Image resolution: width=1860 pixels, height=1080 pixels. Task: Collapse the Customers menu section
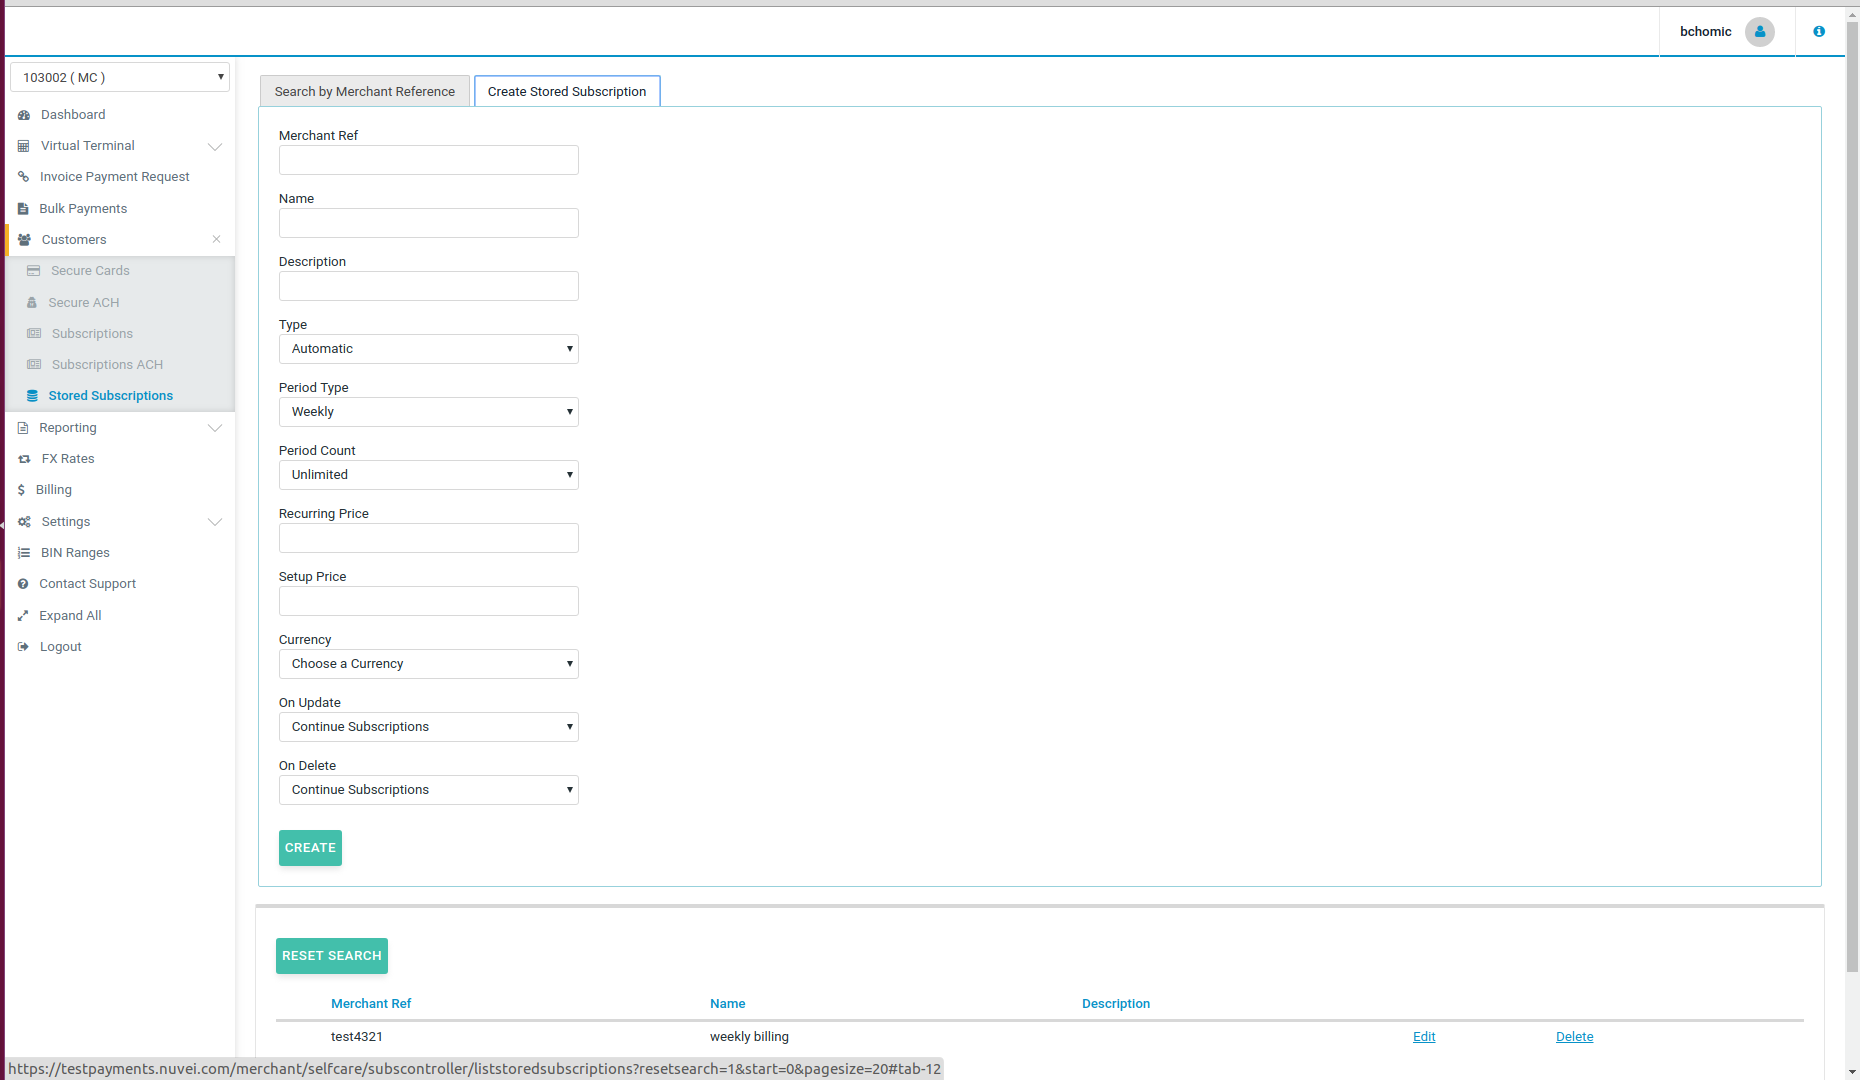216,239
